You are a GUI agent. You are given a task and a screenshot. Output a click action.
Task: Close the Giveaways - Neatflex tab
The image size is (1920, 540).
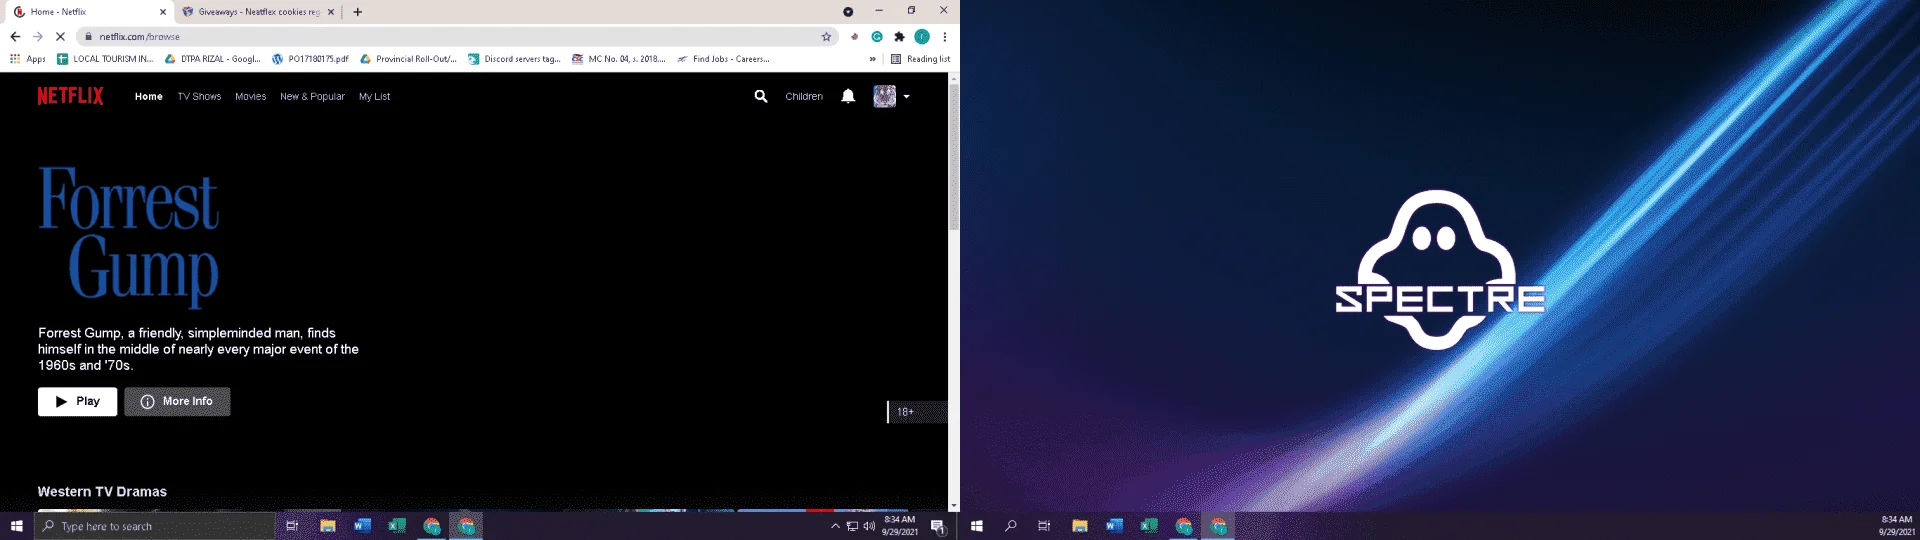click(x=331, y=12)
